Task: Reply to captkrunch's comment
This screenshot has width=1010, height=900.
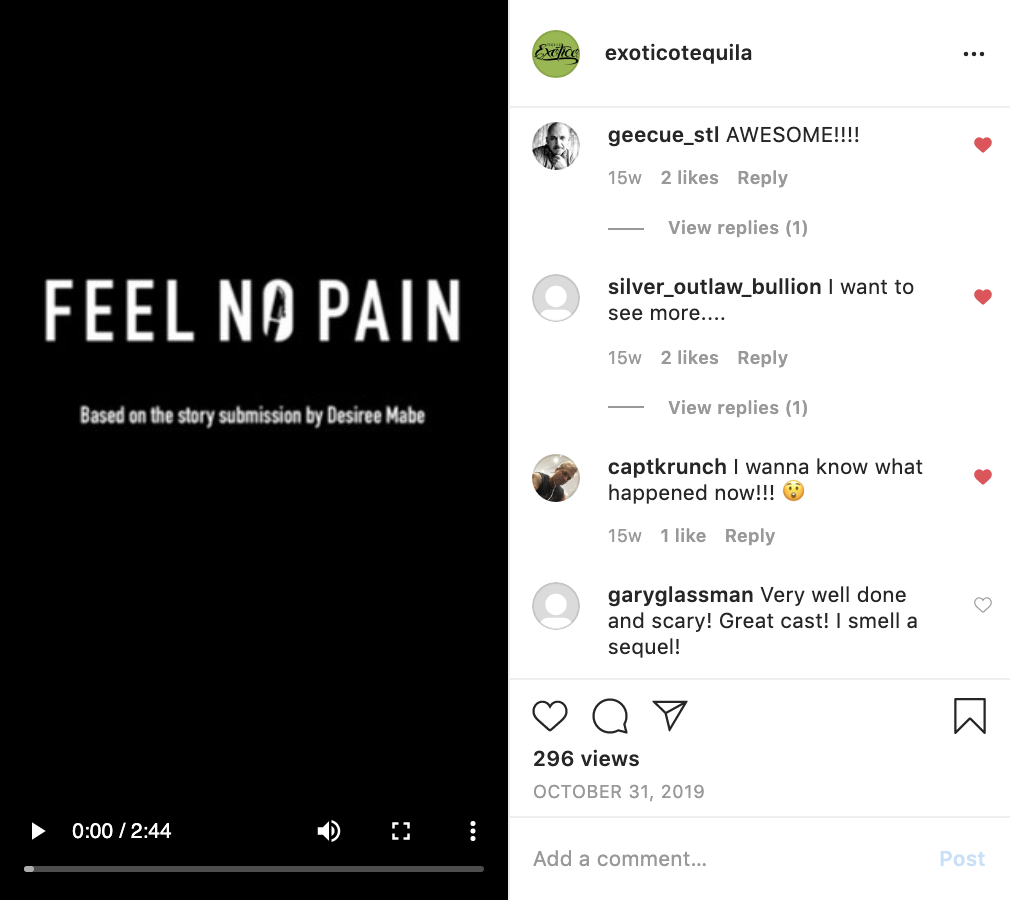Action: [x=749, y=536]
